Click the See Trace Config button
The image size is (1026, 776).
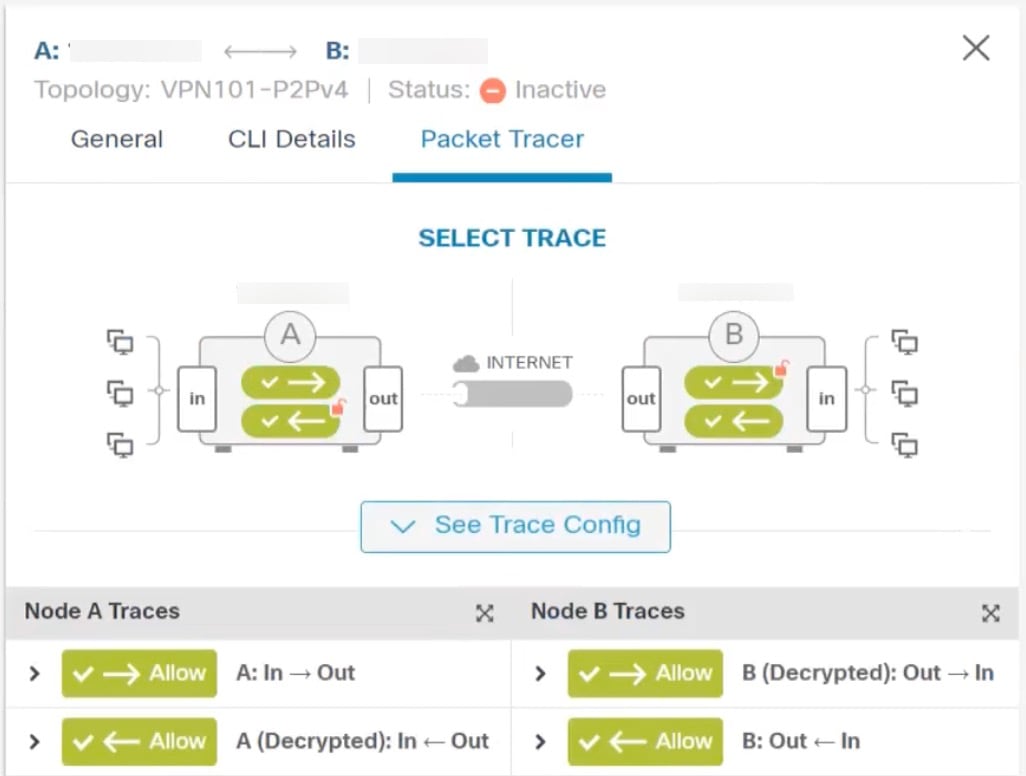(515, 525)
